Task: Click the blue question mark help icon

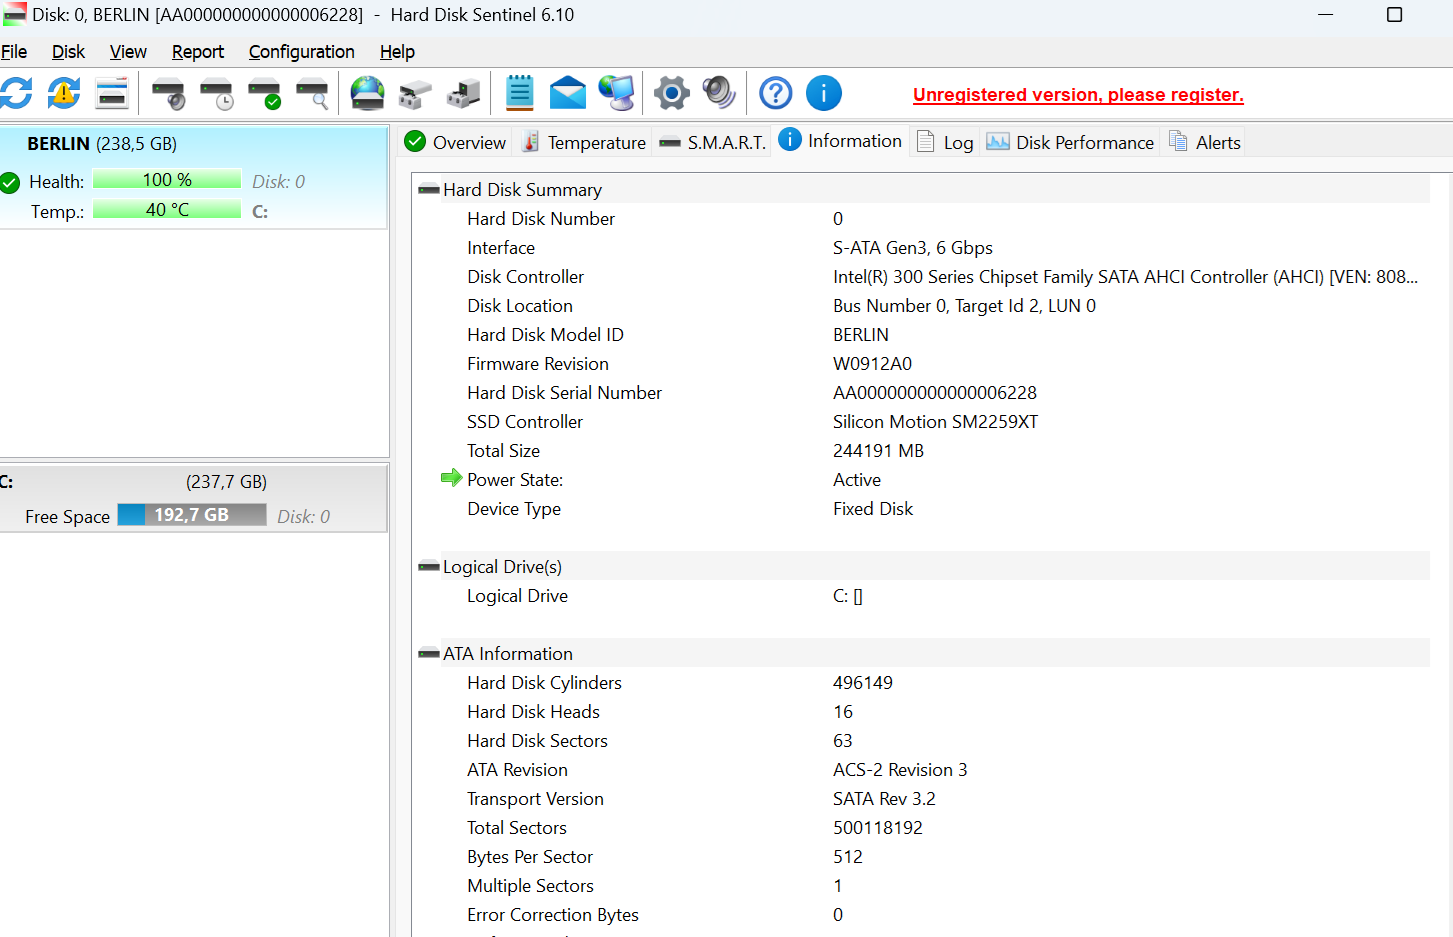Action: coord(775,93)
